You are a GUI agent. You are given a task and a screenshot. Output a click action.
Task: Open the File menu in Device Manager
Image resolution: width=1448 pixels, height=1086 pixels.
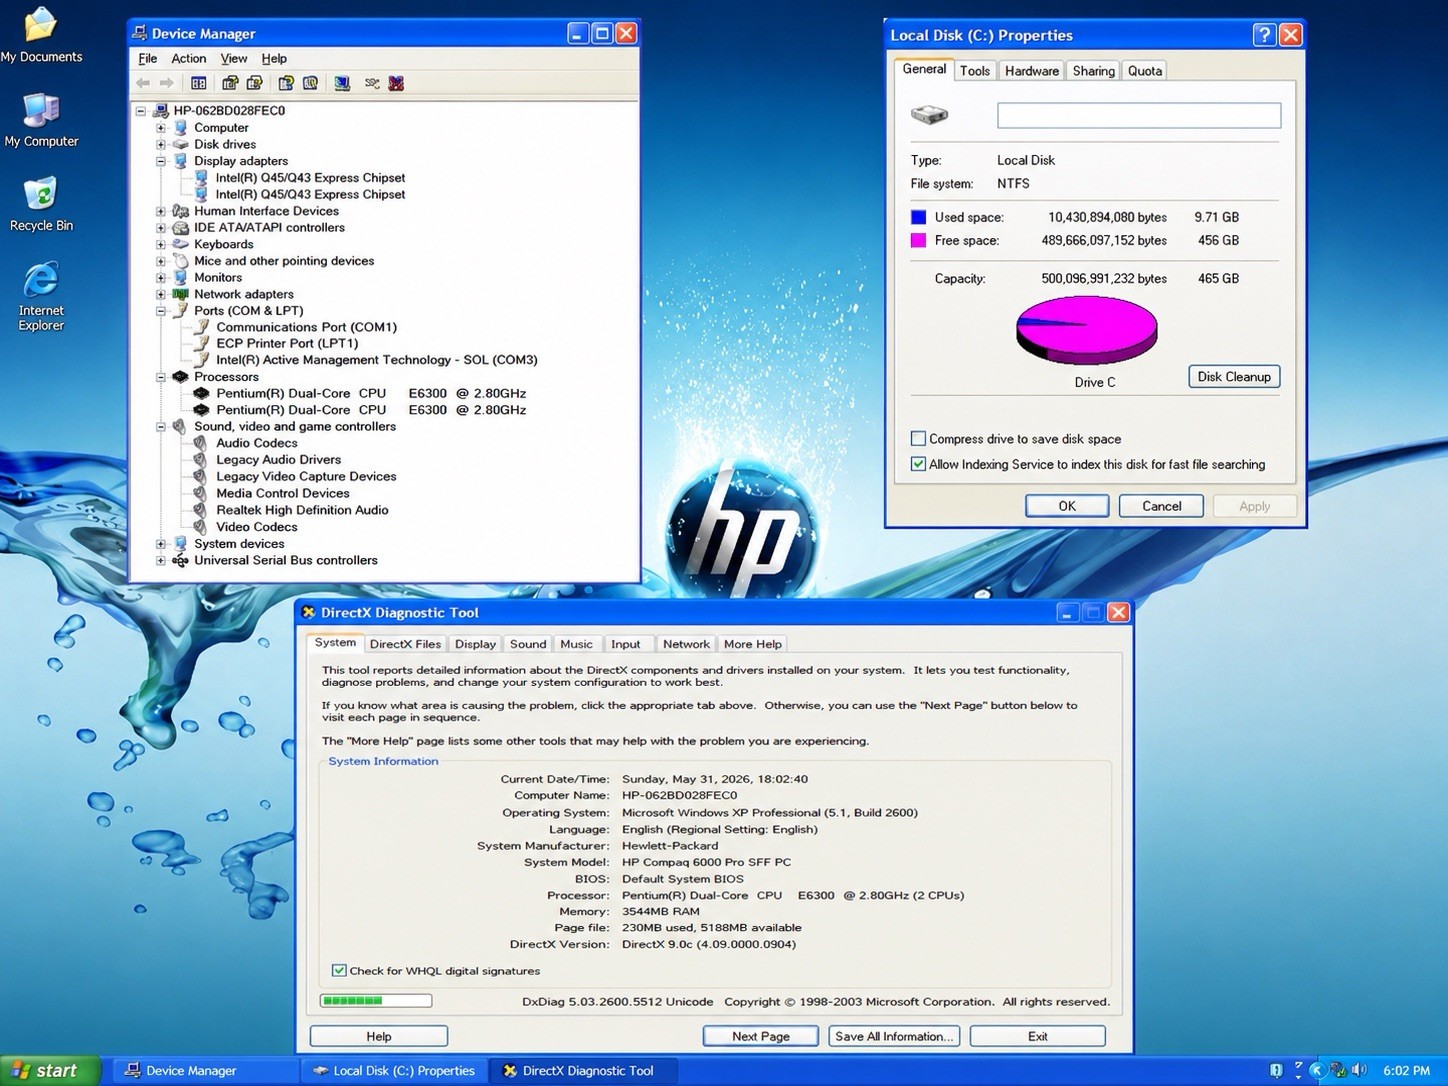coord(147,59)
